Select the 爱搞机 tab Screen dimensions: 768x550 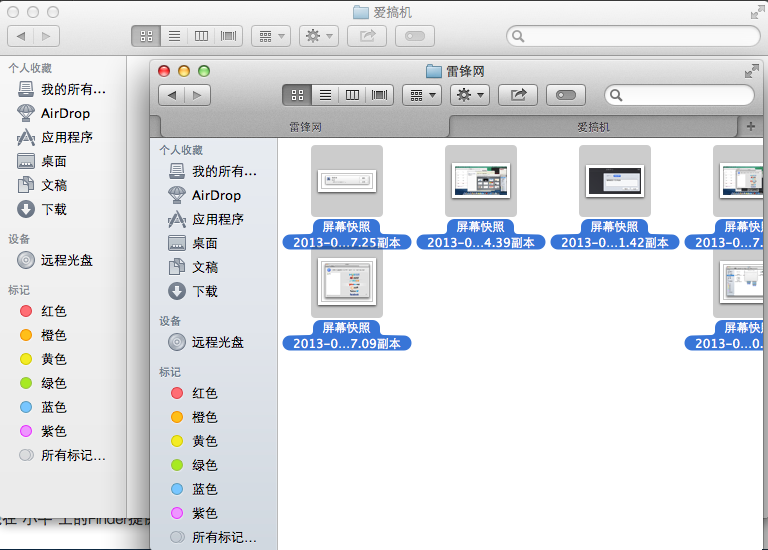coord(593,127)
